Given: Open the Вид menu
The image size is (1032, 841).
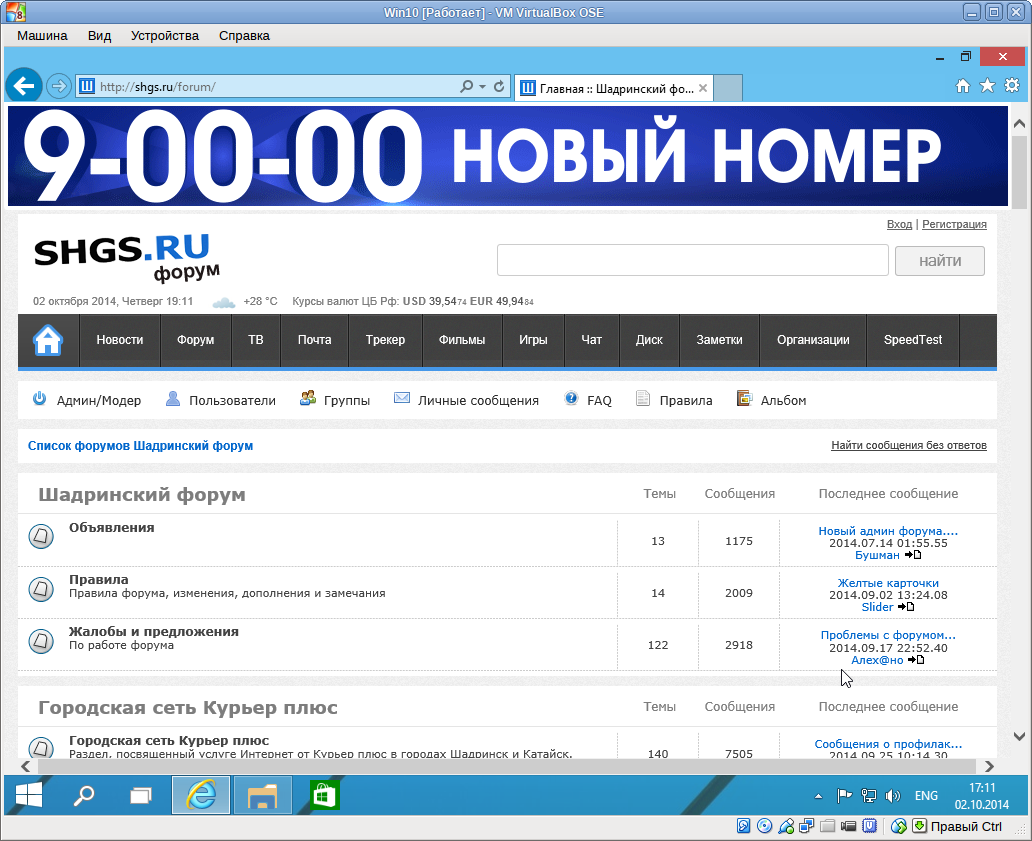Looking at the screenshot, I should [x=99, y=36].
